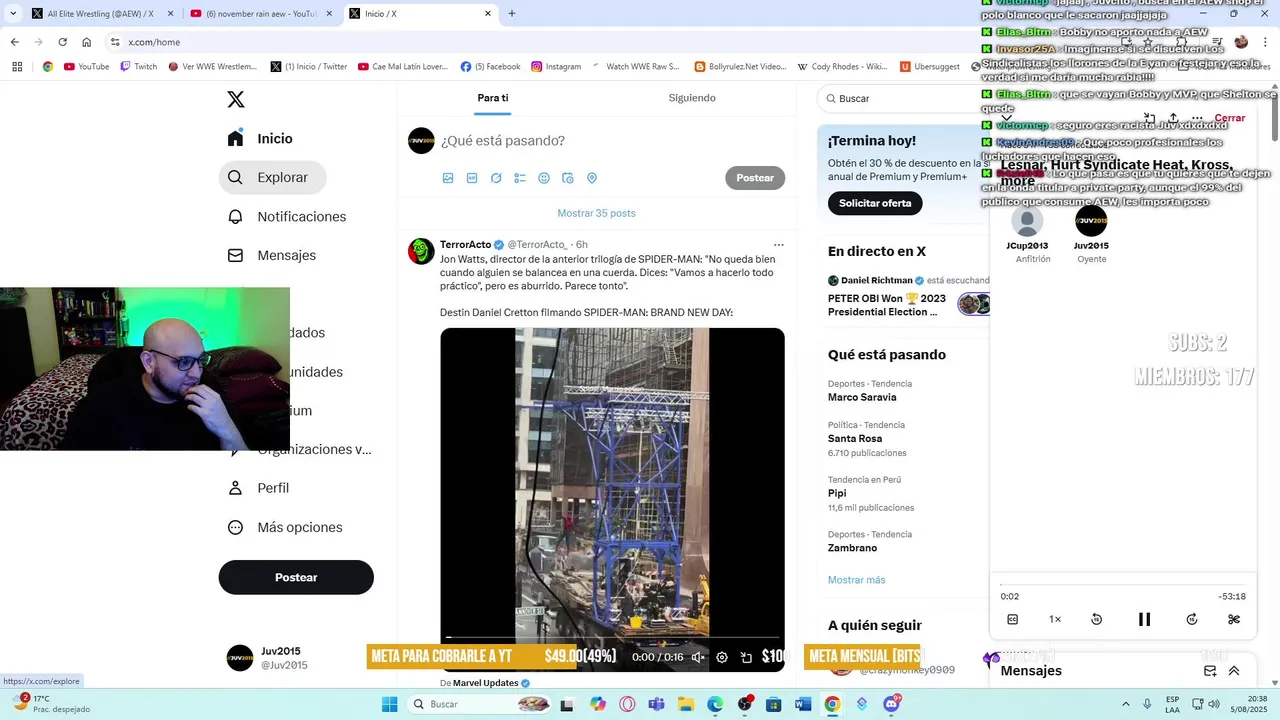Add location with pin icon in composer
Image resolution: width=1280 pixels, height=720 pixels.
pos(592,178)
